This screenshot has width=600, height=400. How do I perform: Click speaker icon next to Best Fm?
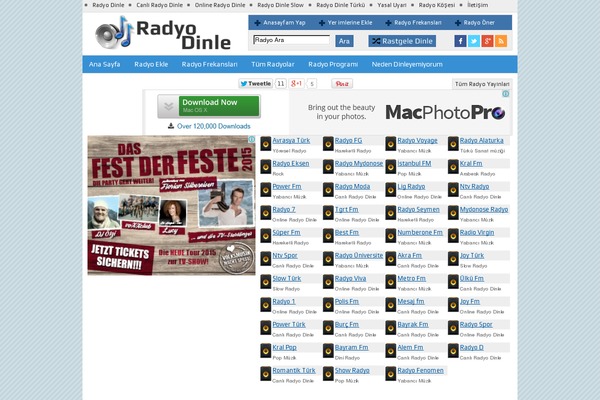click(x=328, y=236)
